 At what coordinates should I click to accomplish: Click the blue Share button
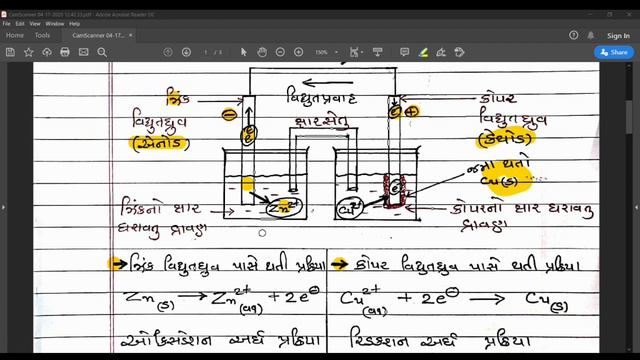(x=614, y=52)
